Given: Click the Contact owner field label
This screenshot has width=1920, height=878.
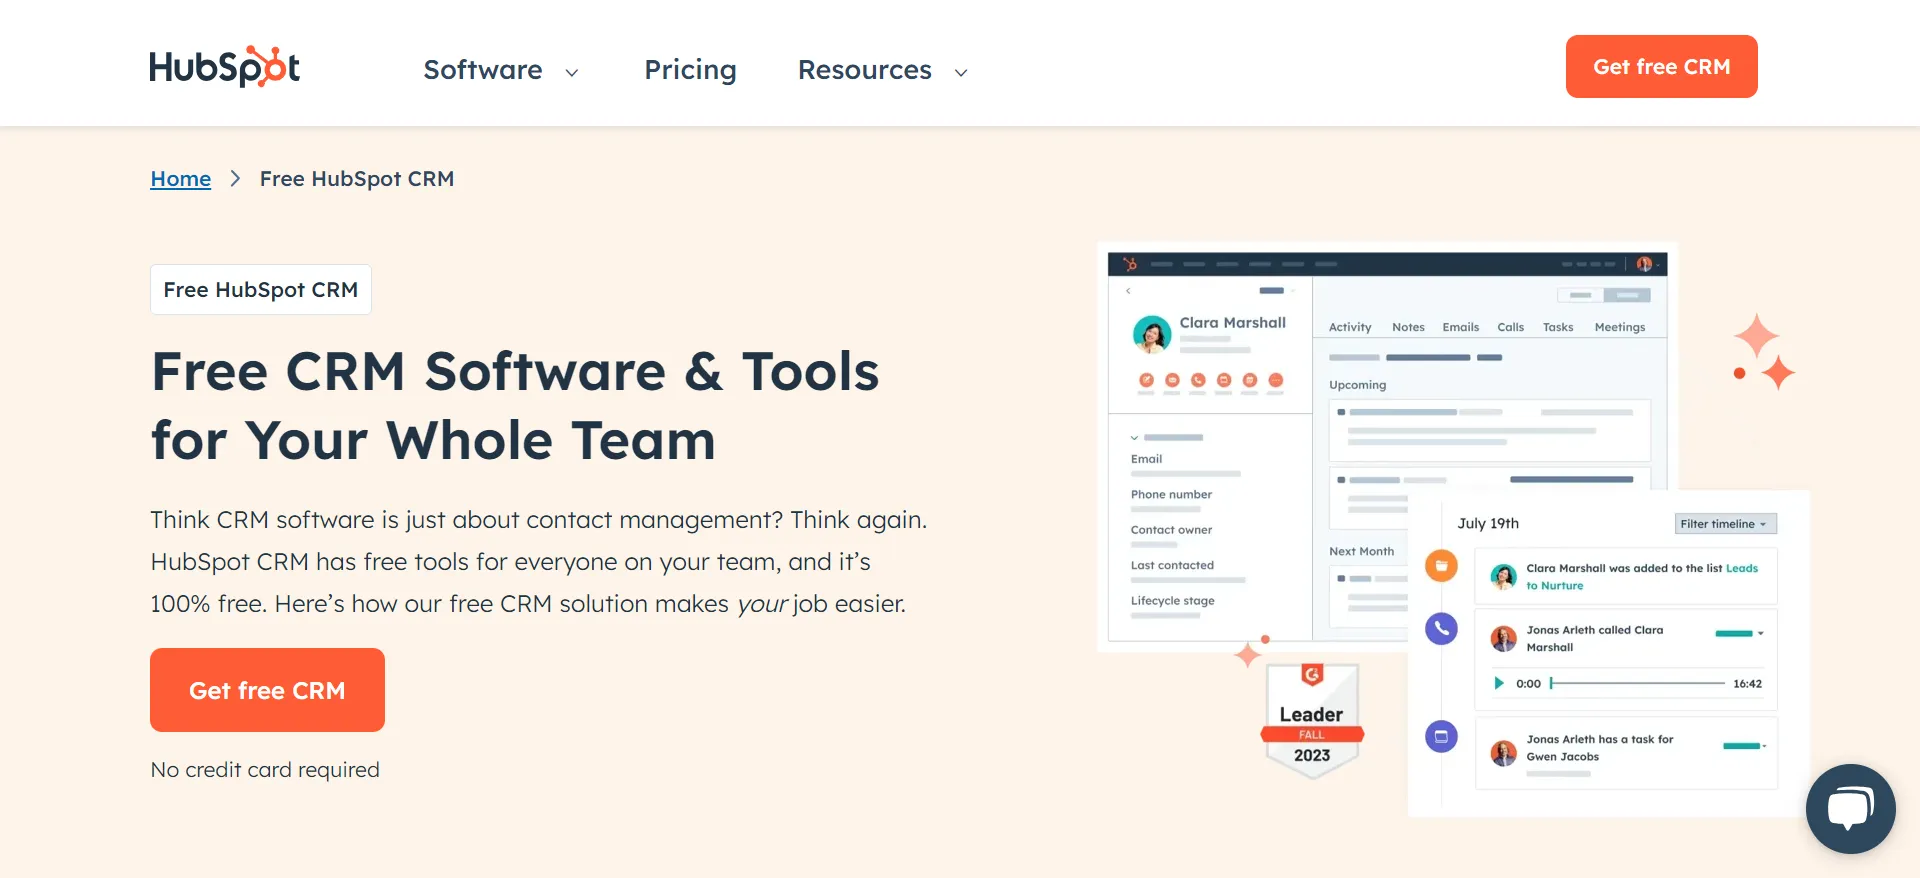Looking at the screenshot, I should click(1171, 530).
